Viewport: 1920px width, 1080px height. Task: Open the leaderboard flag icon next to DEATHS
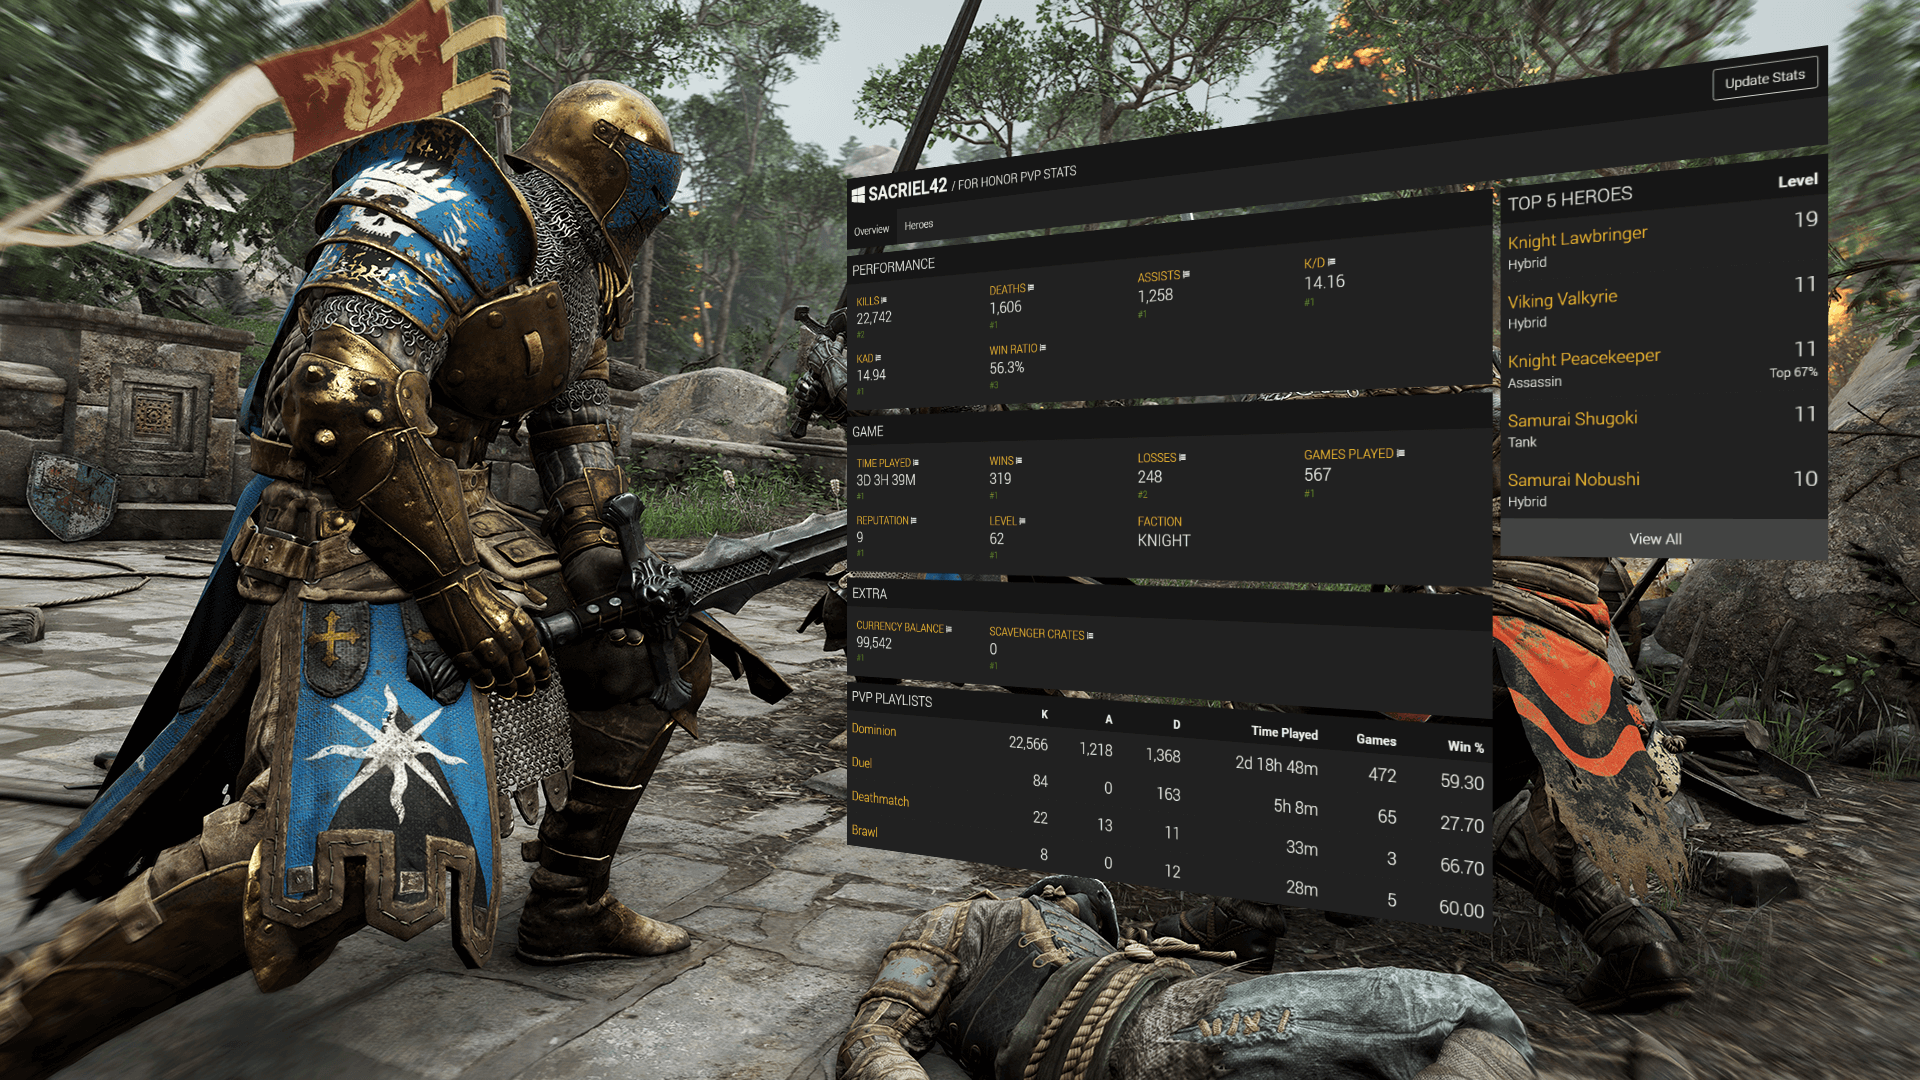click(1031, 288)
